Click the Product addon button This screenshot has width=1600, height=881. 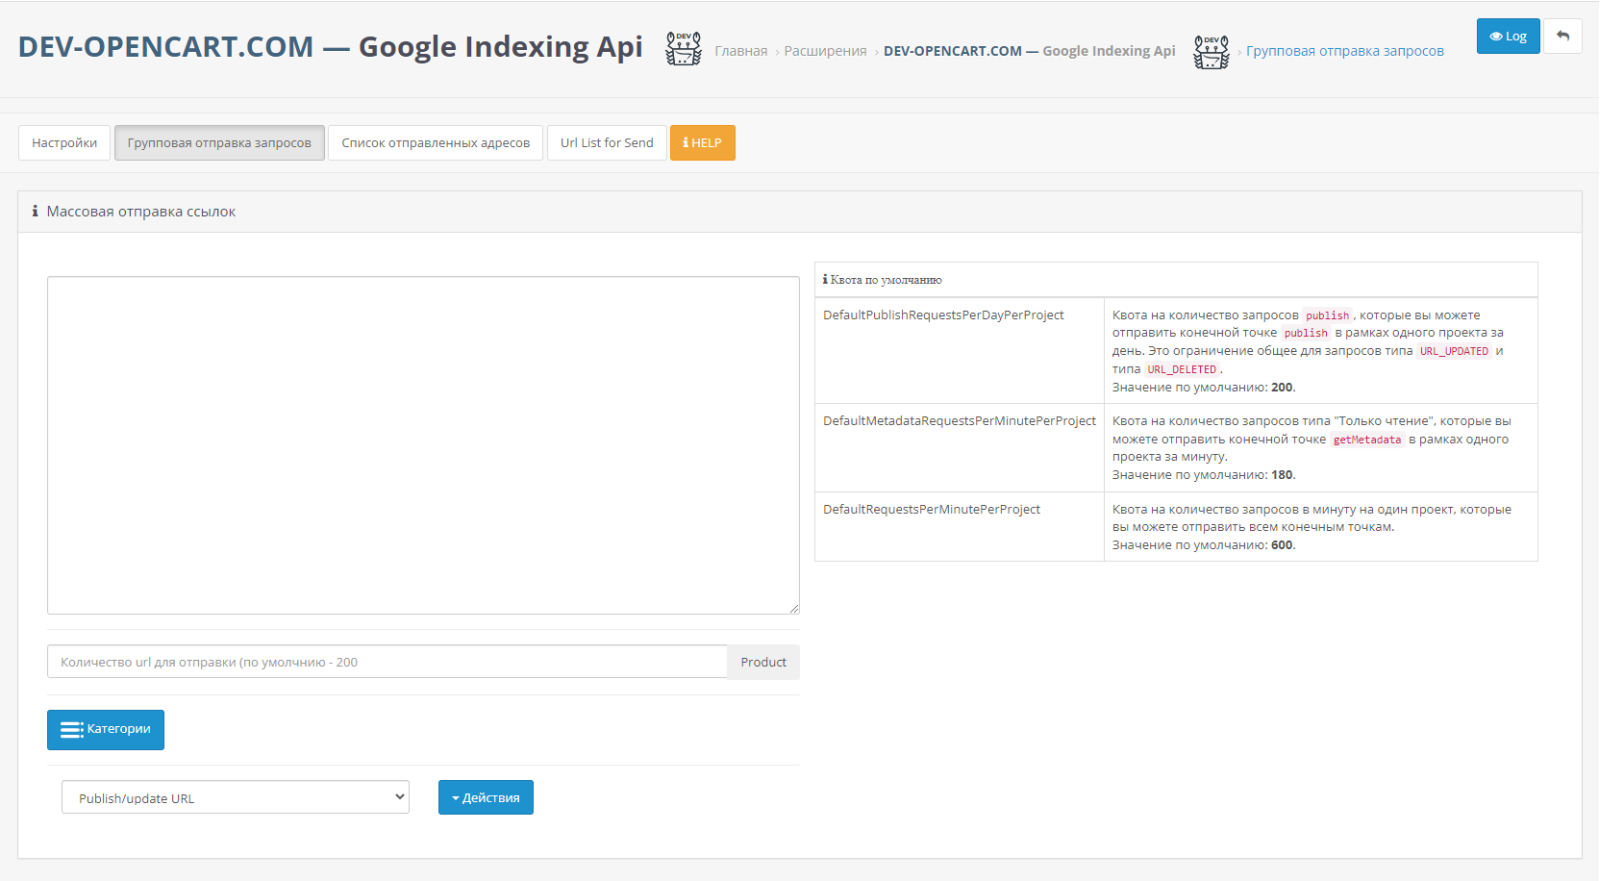coord(763,662)
